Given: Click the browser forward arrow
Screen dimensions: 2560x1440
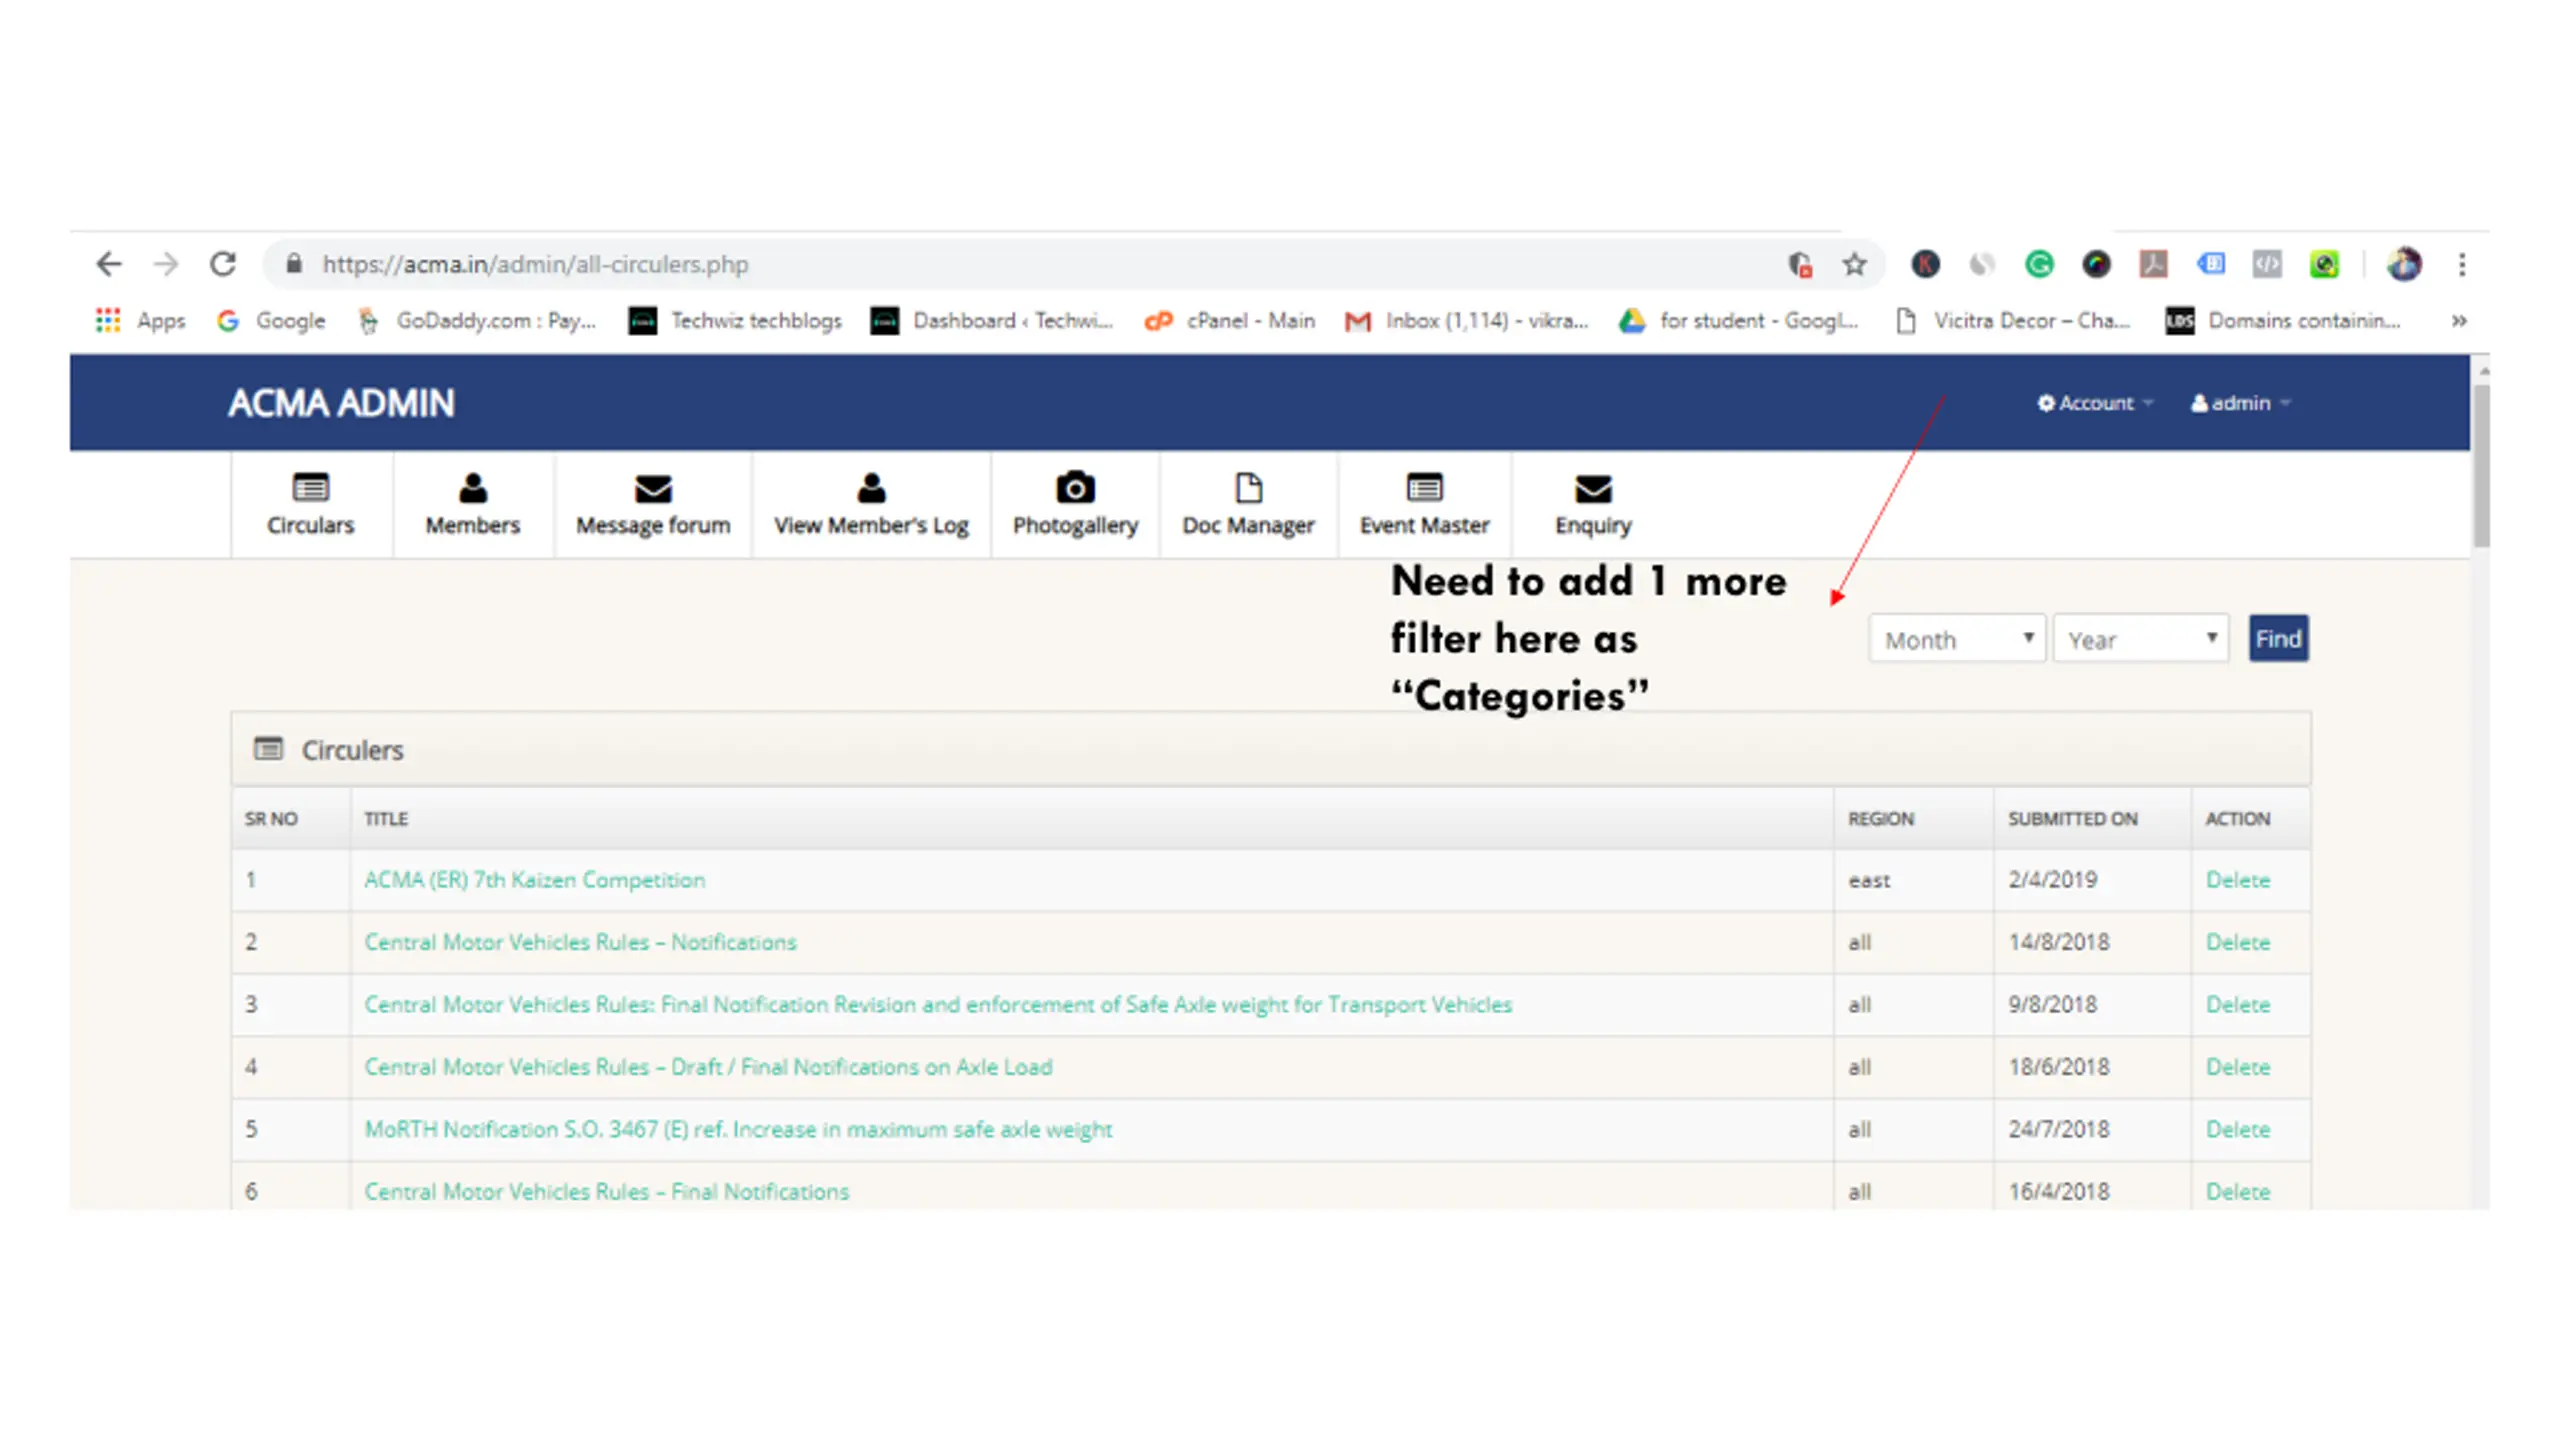Looking at the screenshot, I should coord(165,264).
